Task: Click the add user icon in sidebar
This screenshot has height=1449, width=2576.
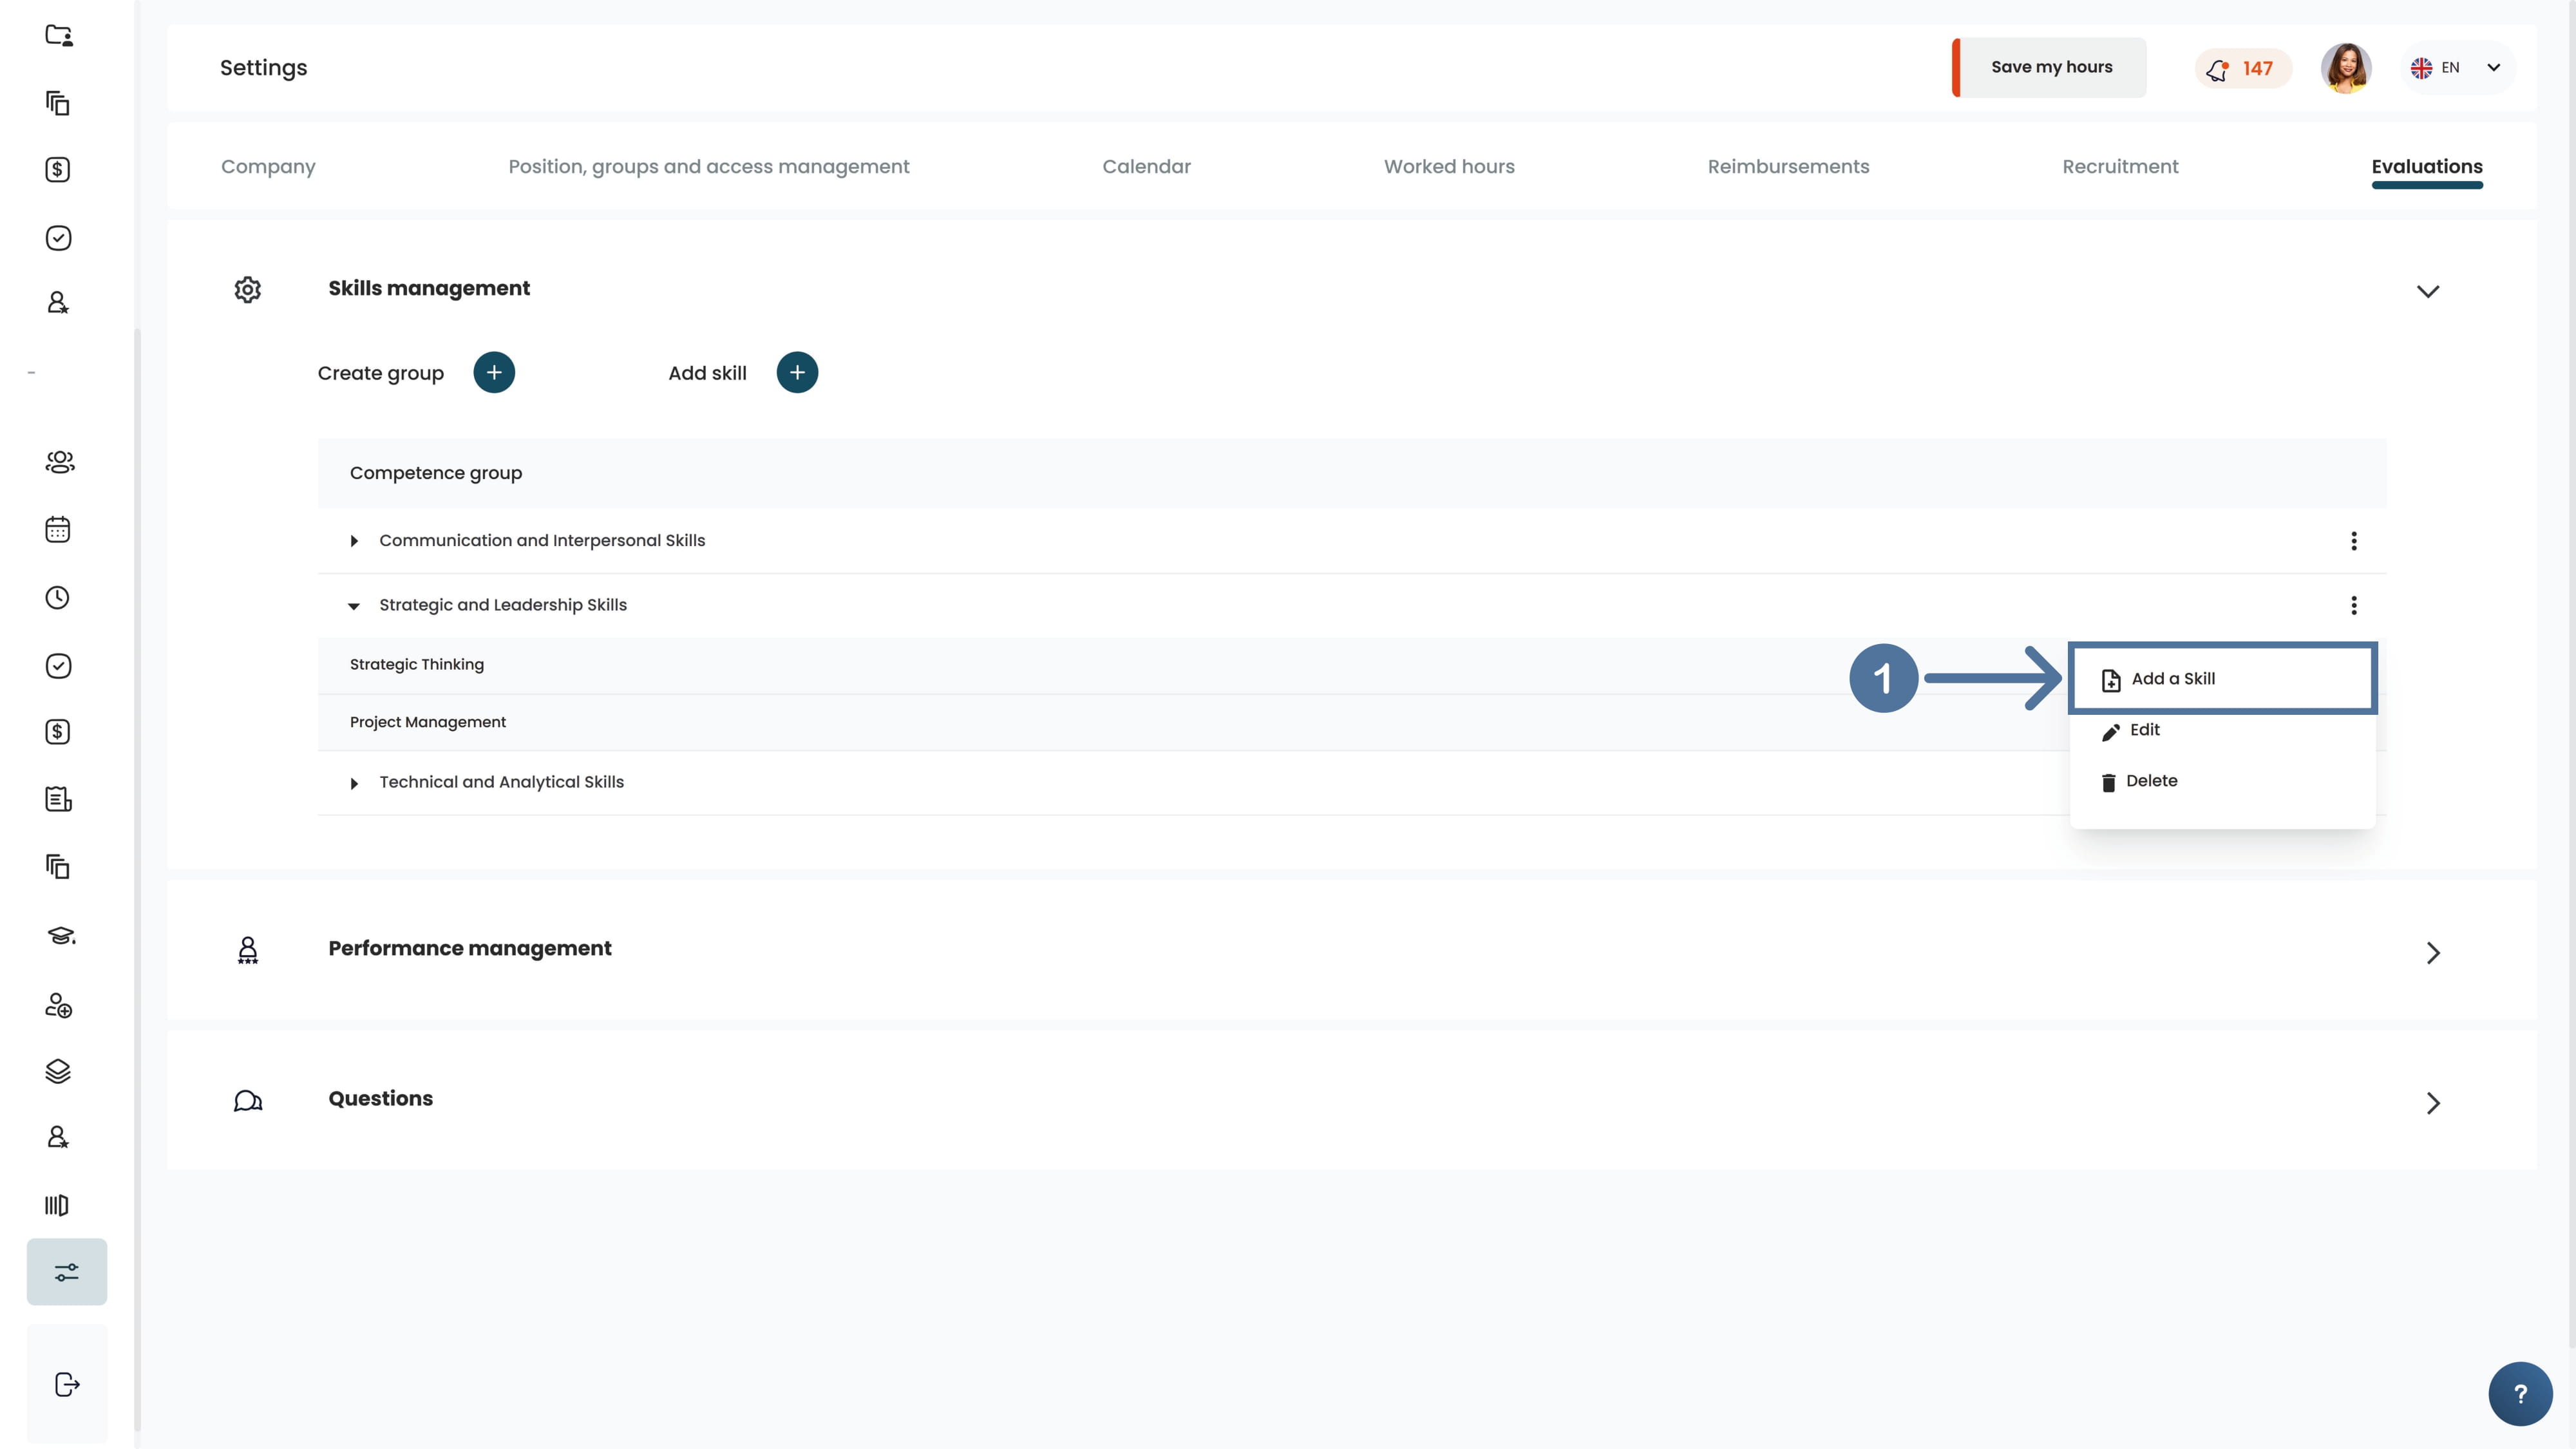Action: (58, 1005)
